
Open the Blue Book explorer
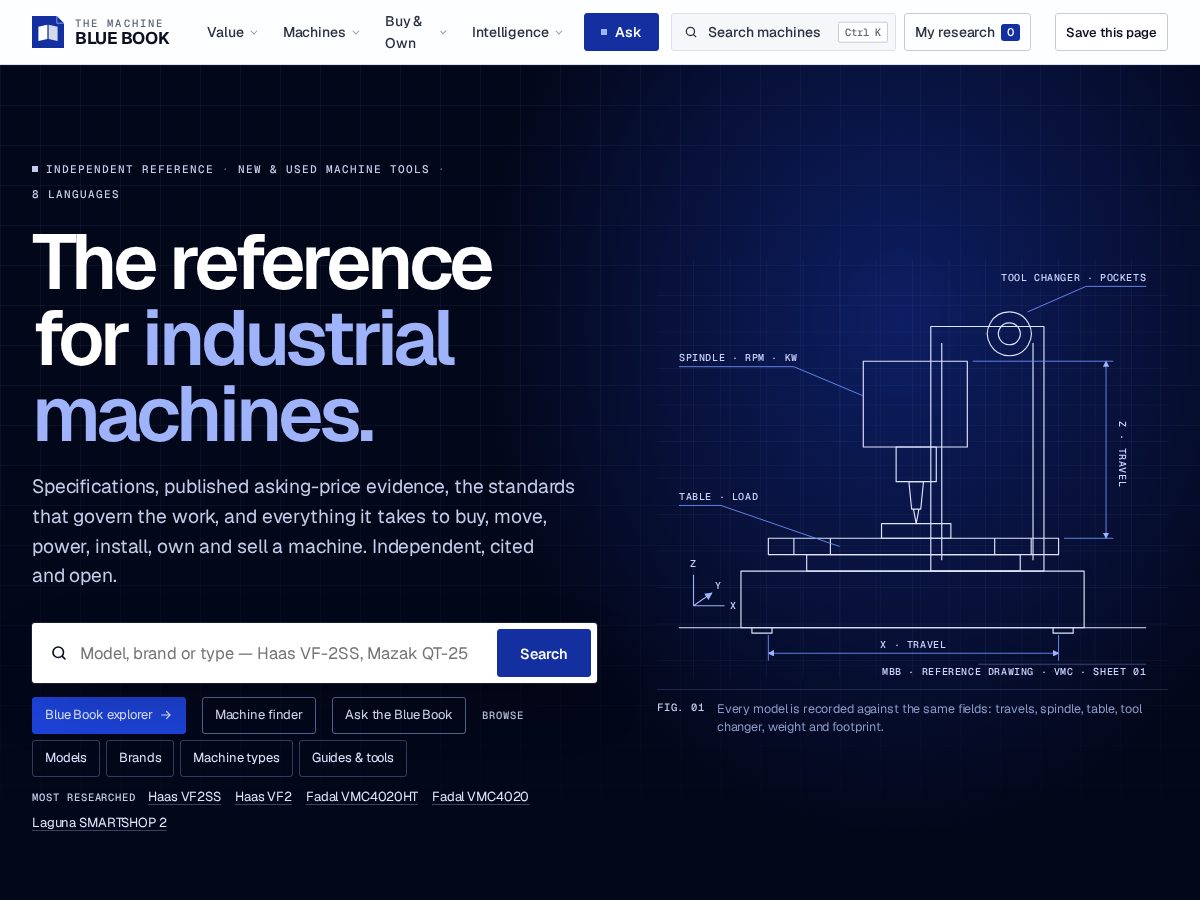(x=109, y=715)
